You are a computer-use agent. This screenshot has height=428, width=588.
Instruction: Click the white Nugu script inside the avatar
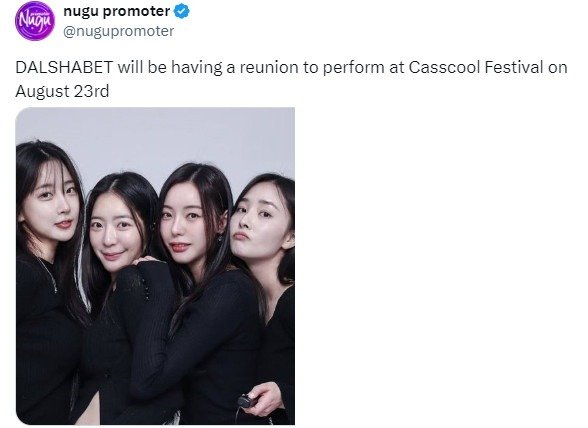coord(35,21)
